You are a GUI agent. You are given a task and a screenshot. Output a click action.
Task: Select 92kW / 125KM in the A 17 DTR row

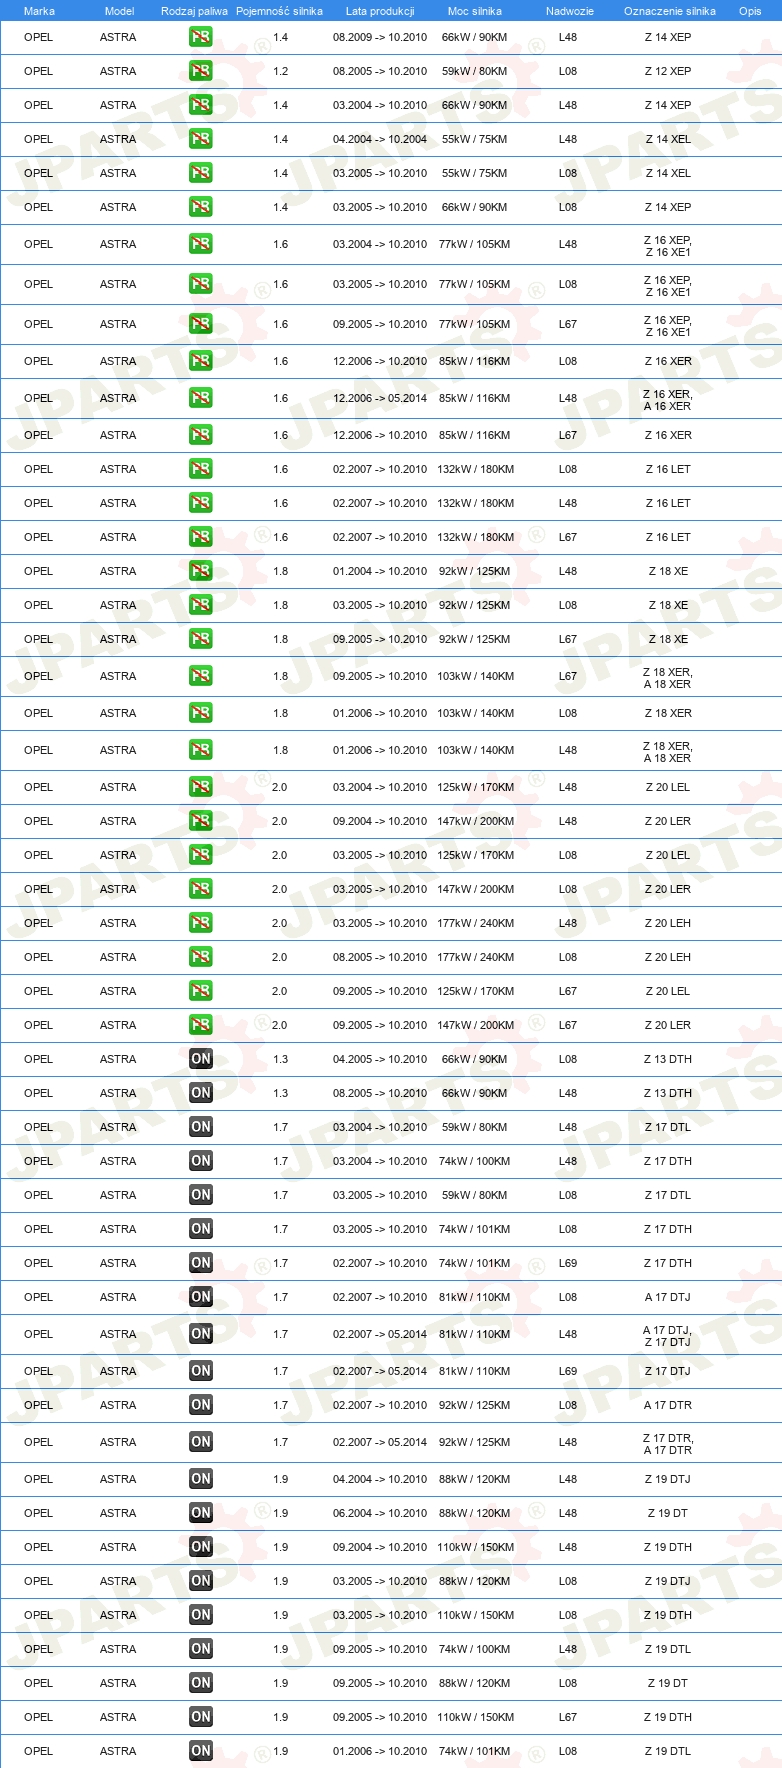pyautogui.click(x=475, y=1405)
